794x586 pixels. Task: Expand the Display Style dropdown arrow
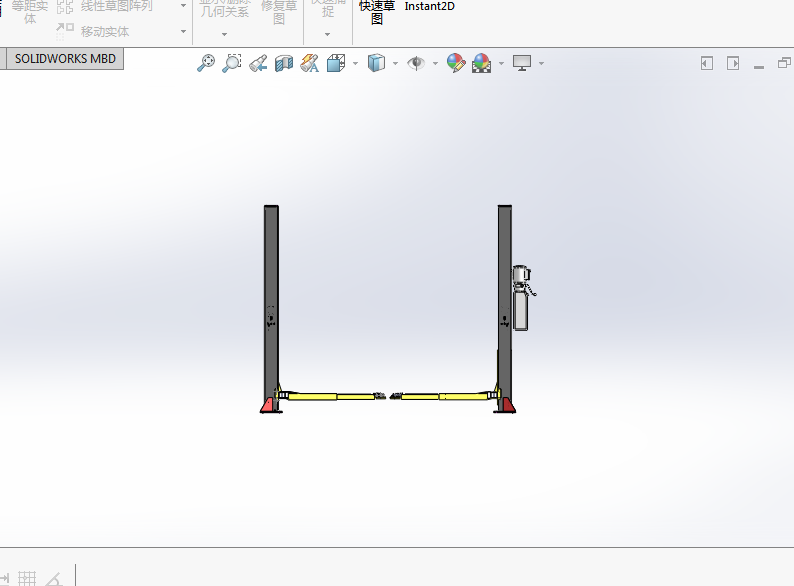pos(395,64)
